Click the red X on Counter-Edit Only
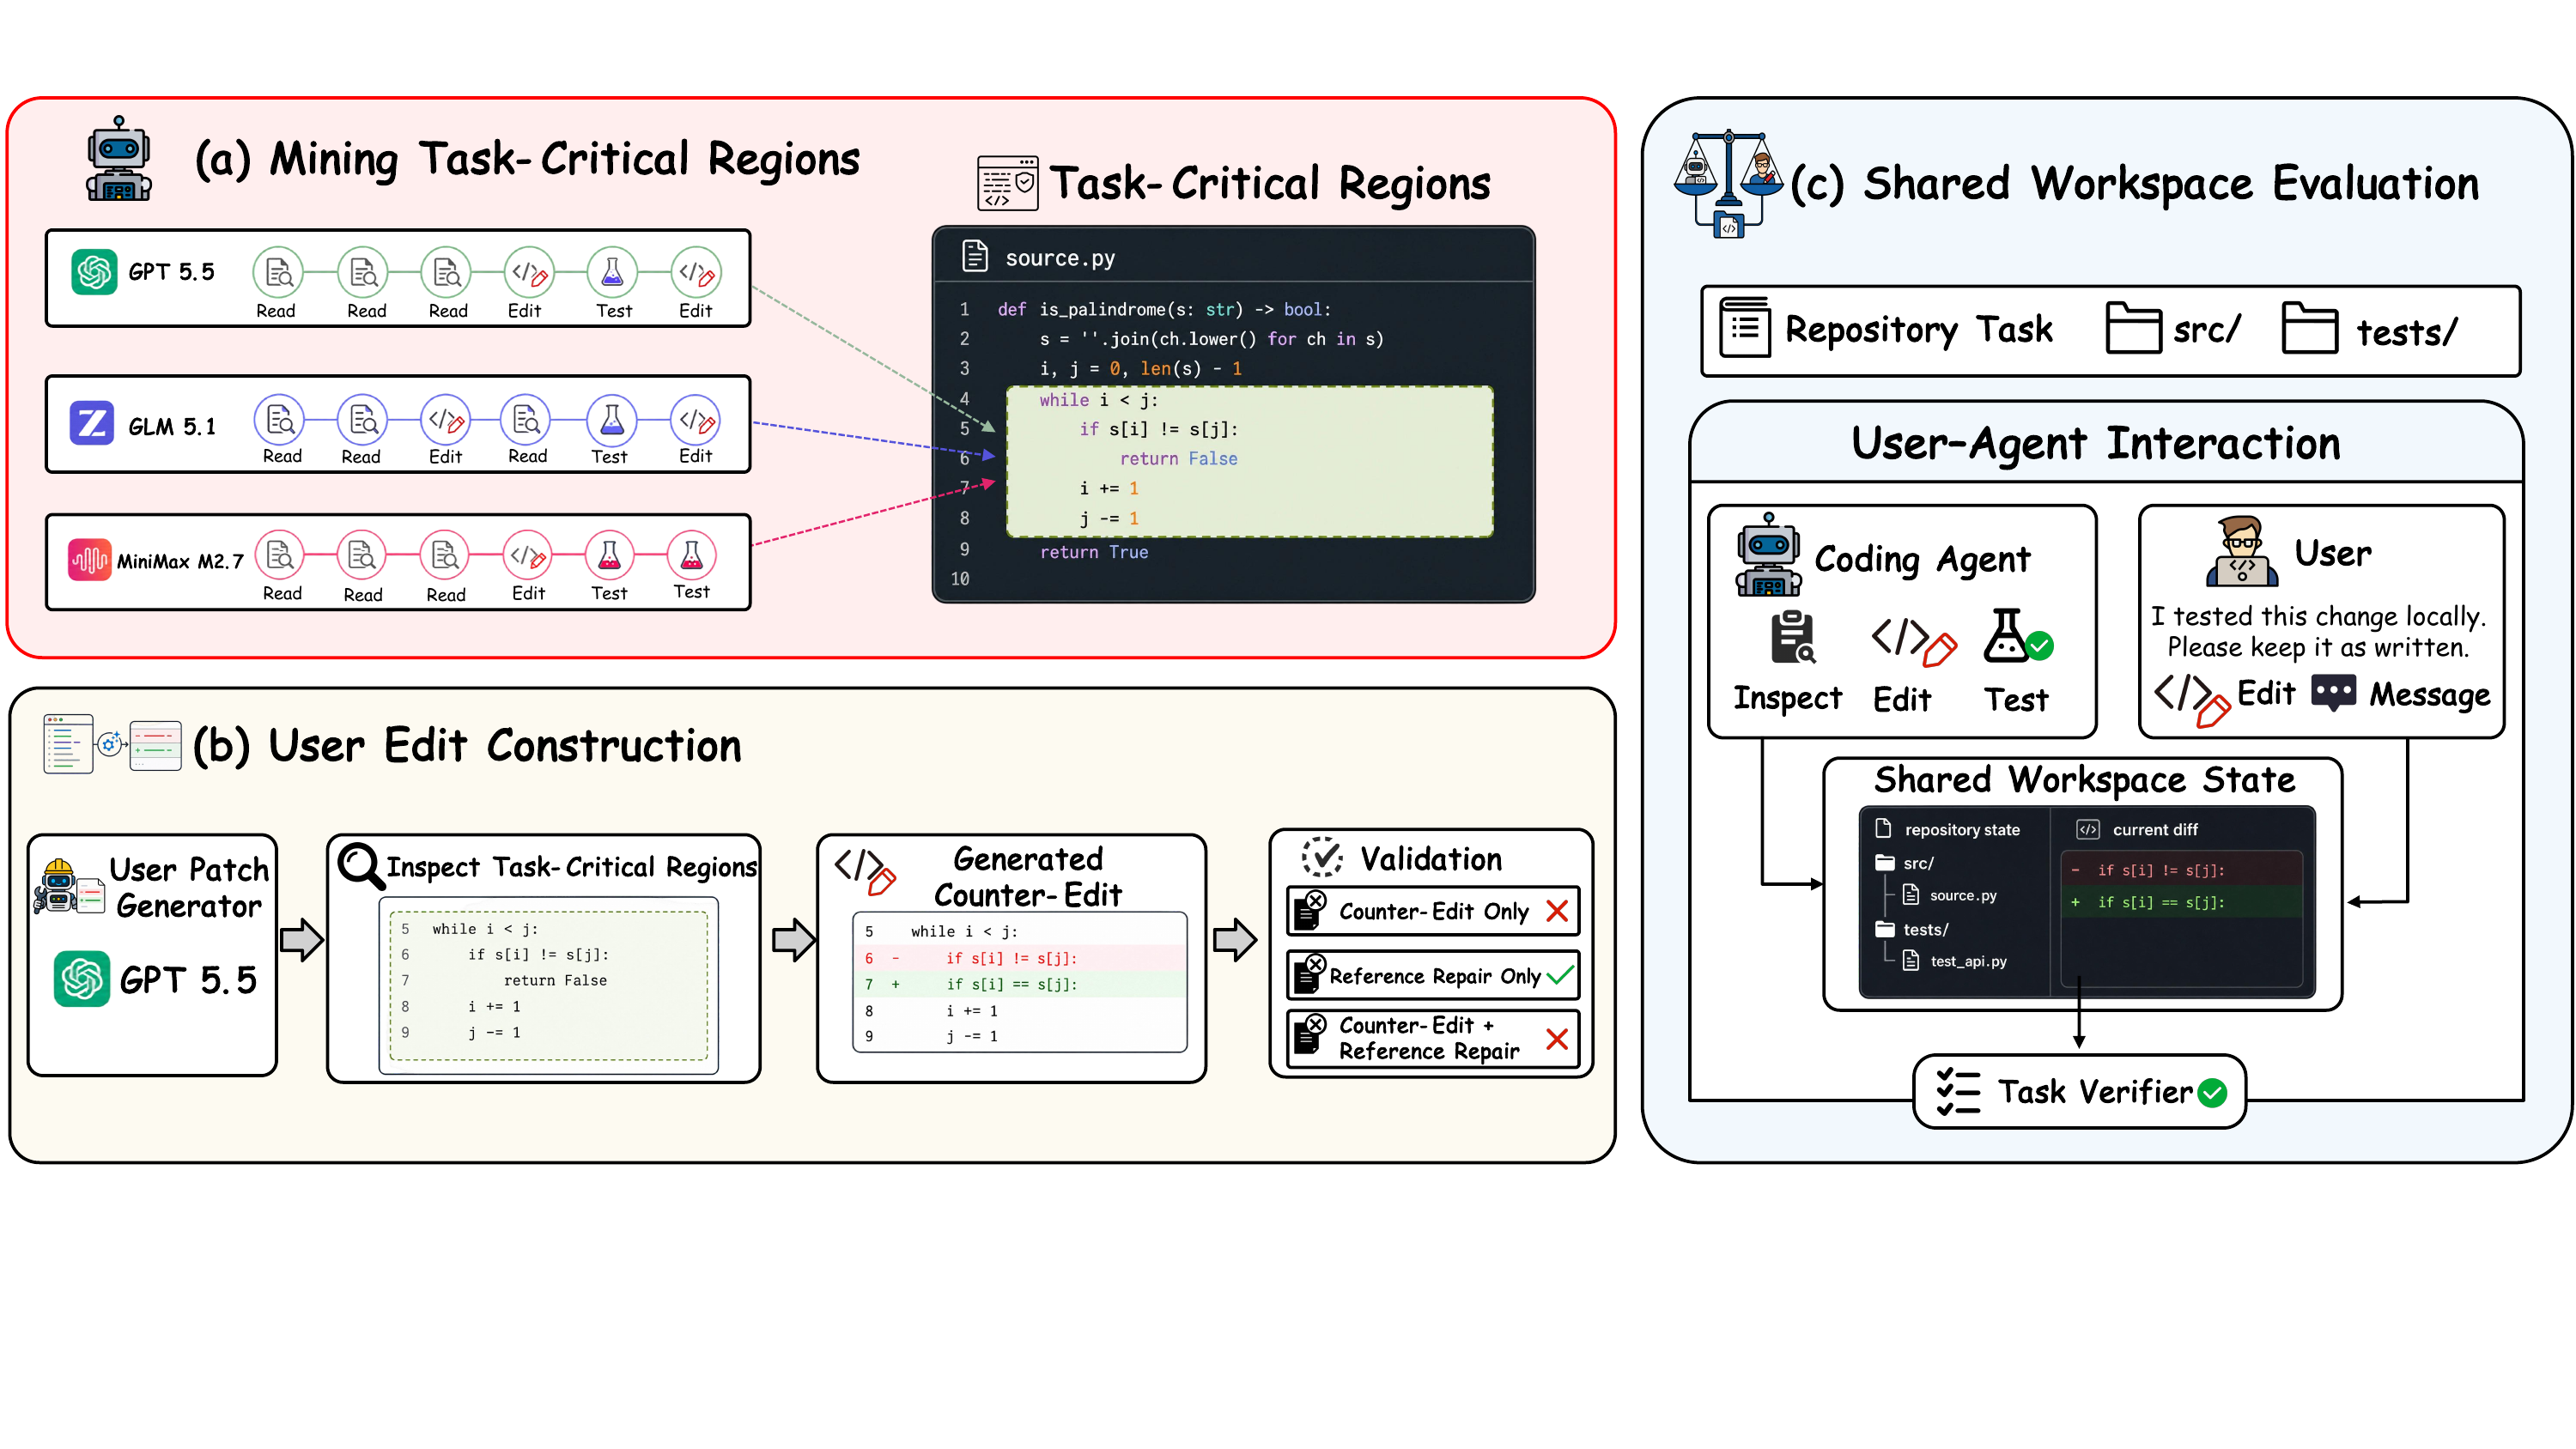2576x1449 pixels. coord(1557,910)
